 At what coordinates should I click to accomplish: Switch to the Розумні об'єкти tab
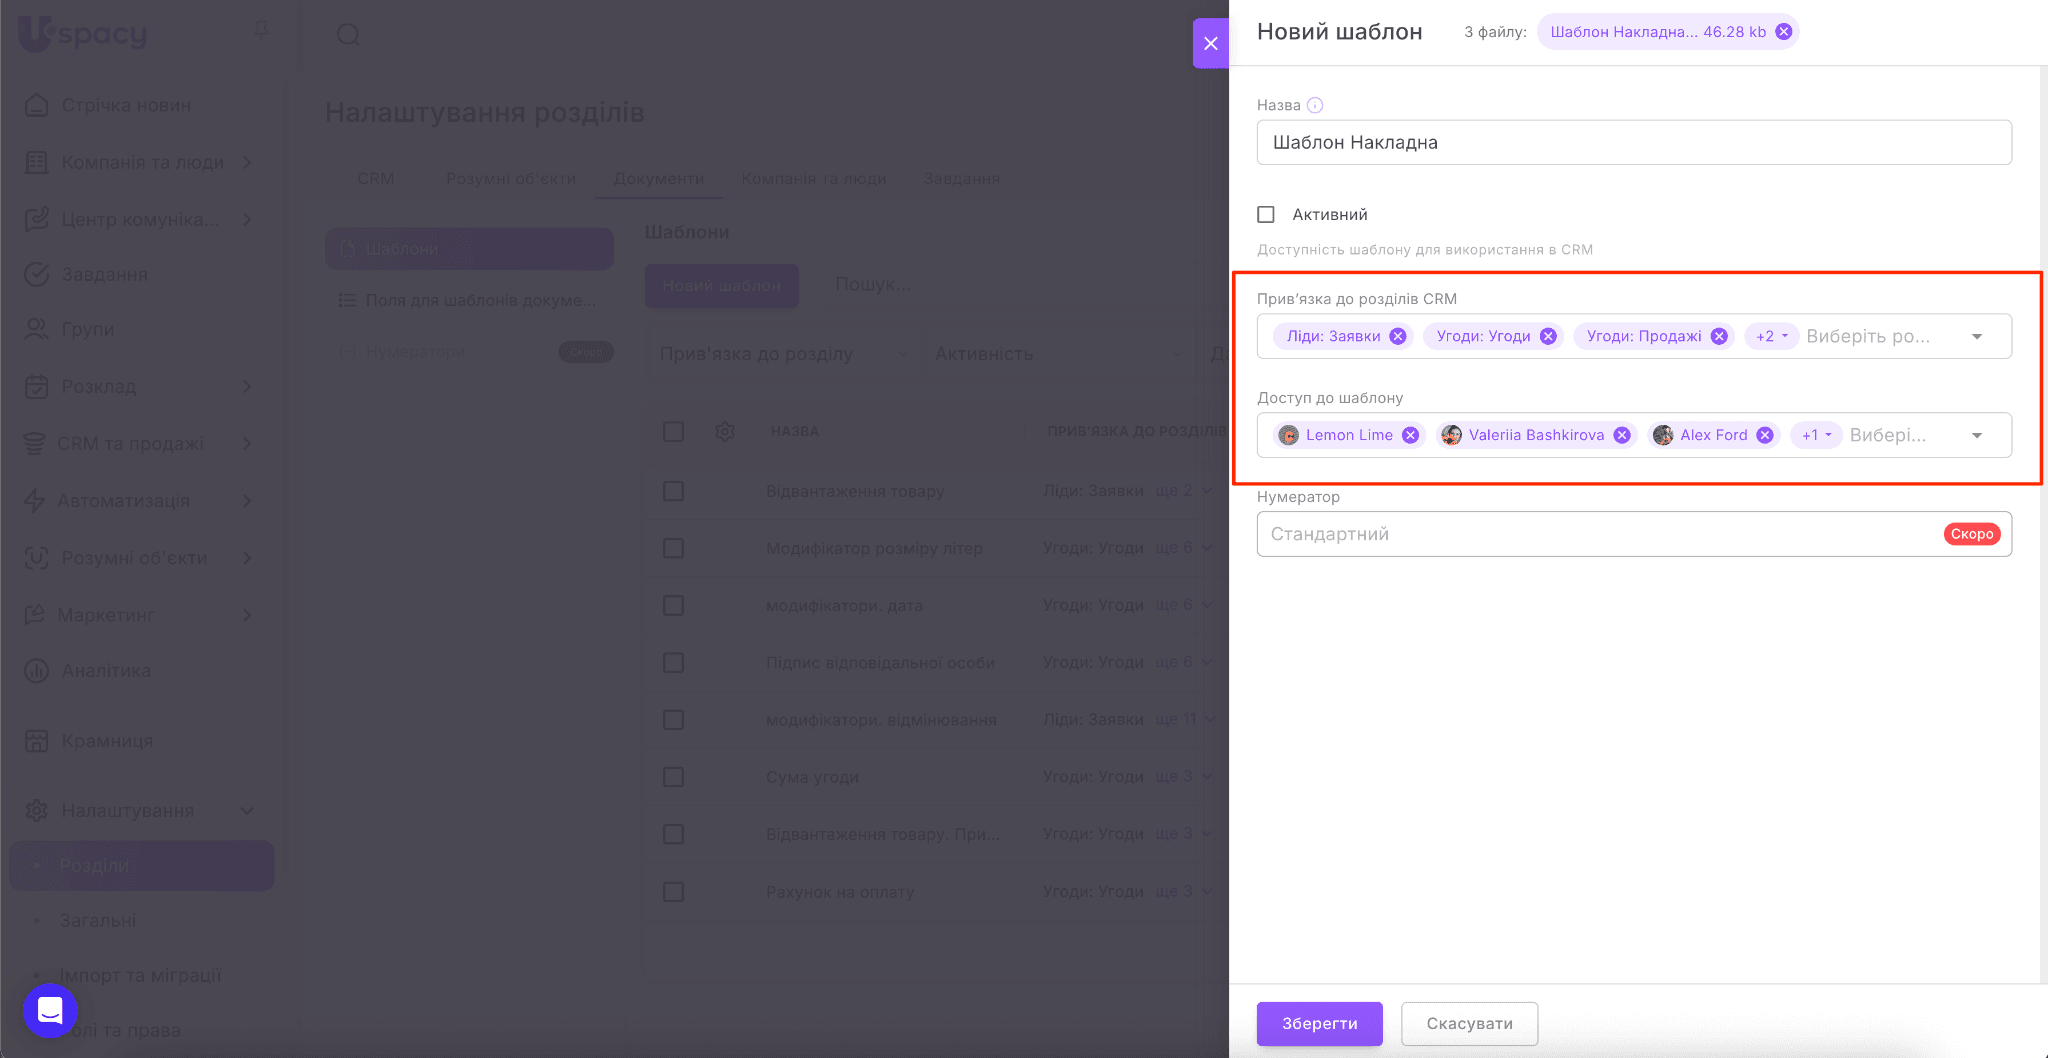511,178
